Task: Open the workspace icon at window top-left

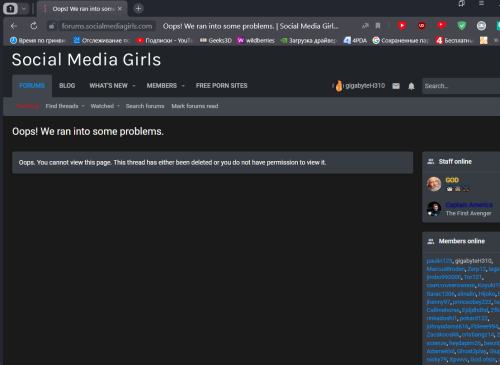Action: tap(10, 9)
